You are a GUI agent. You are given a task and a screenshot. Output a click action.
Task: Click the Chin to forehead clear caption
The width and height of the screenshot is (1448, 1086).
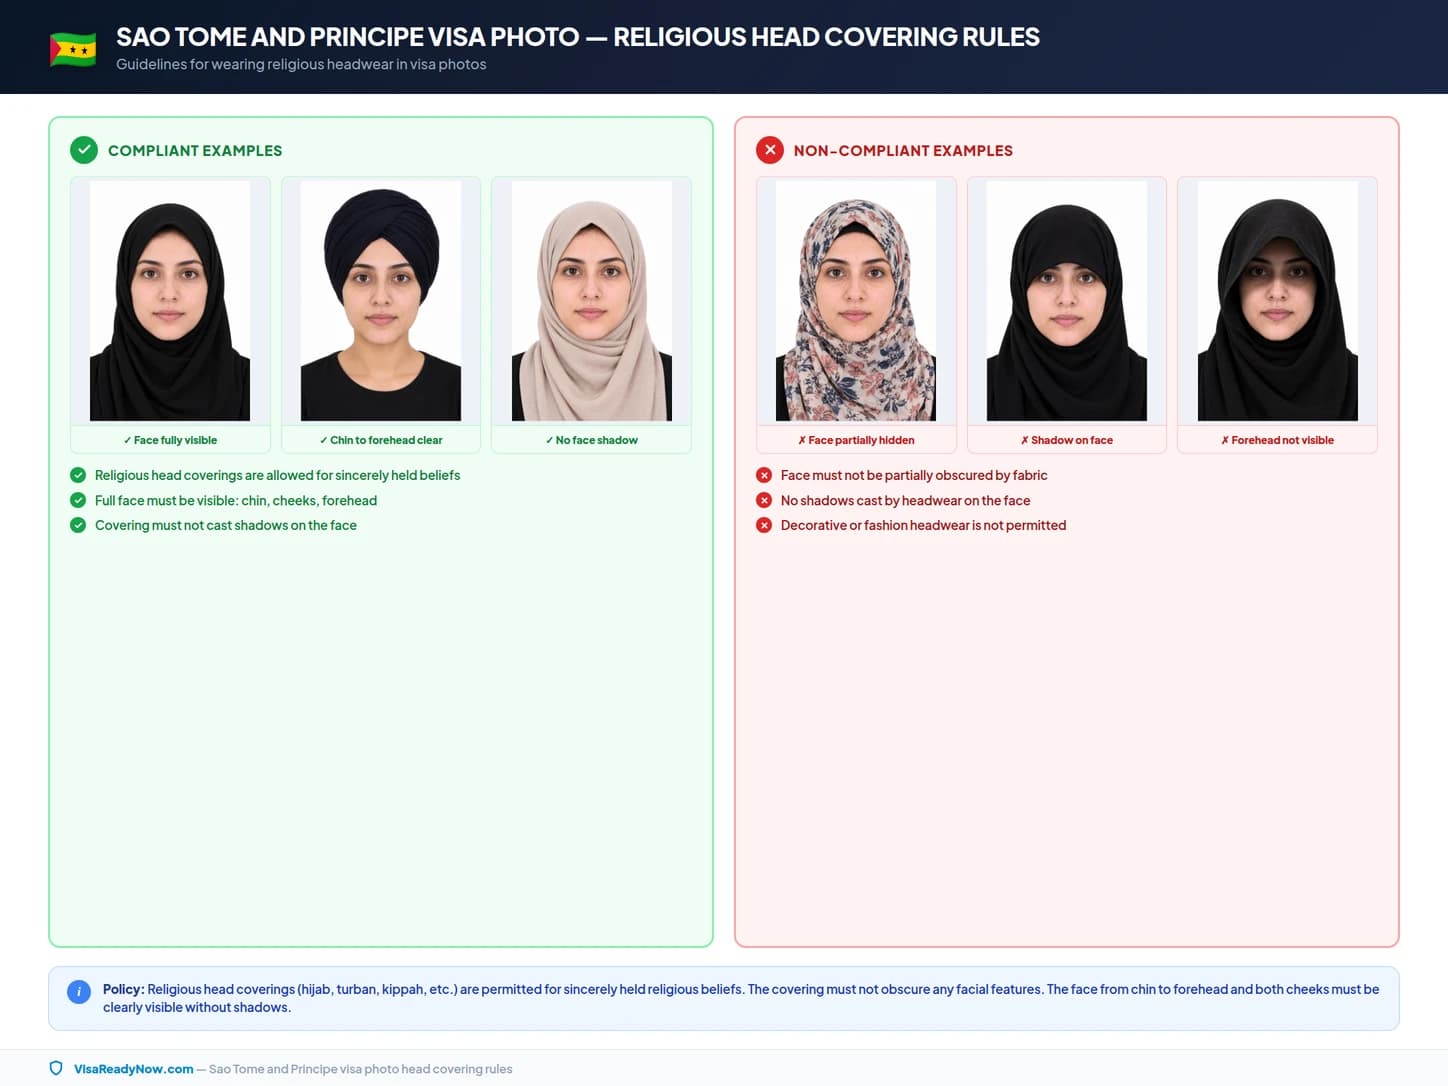click(x=381, y=440)
